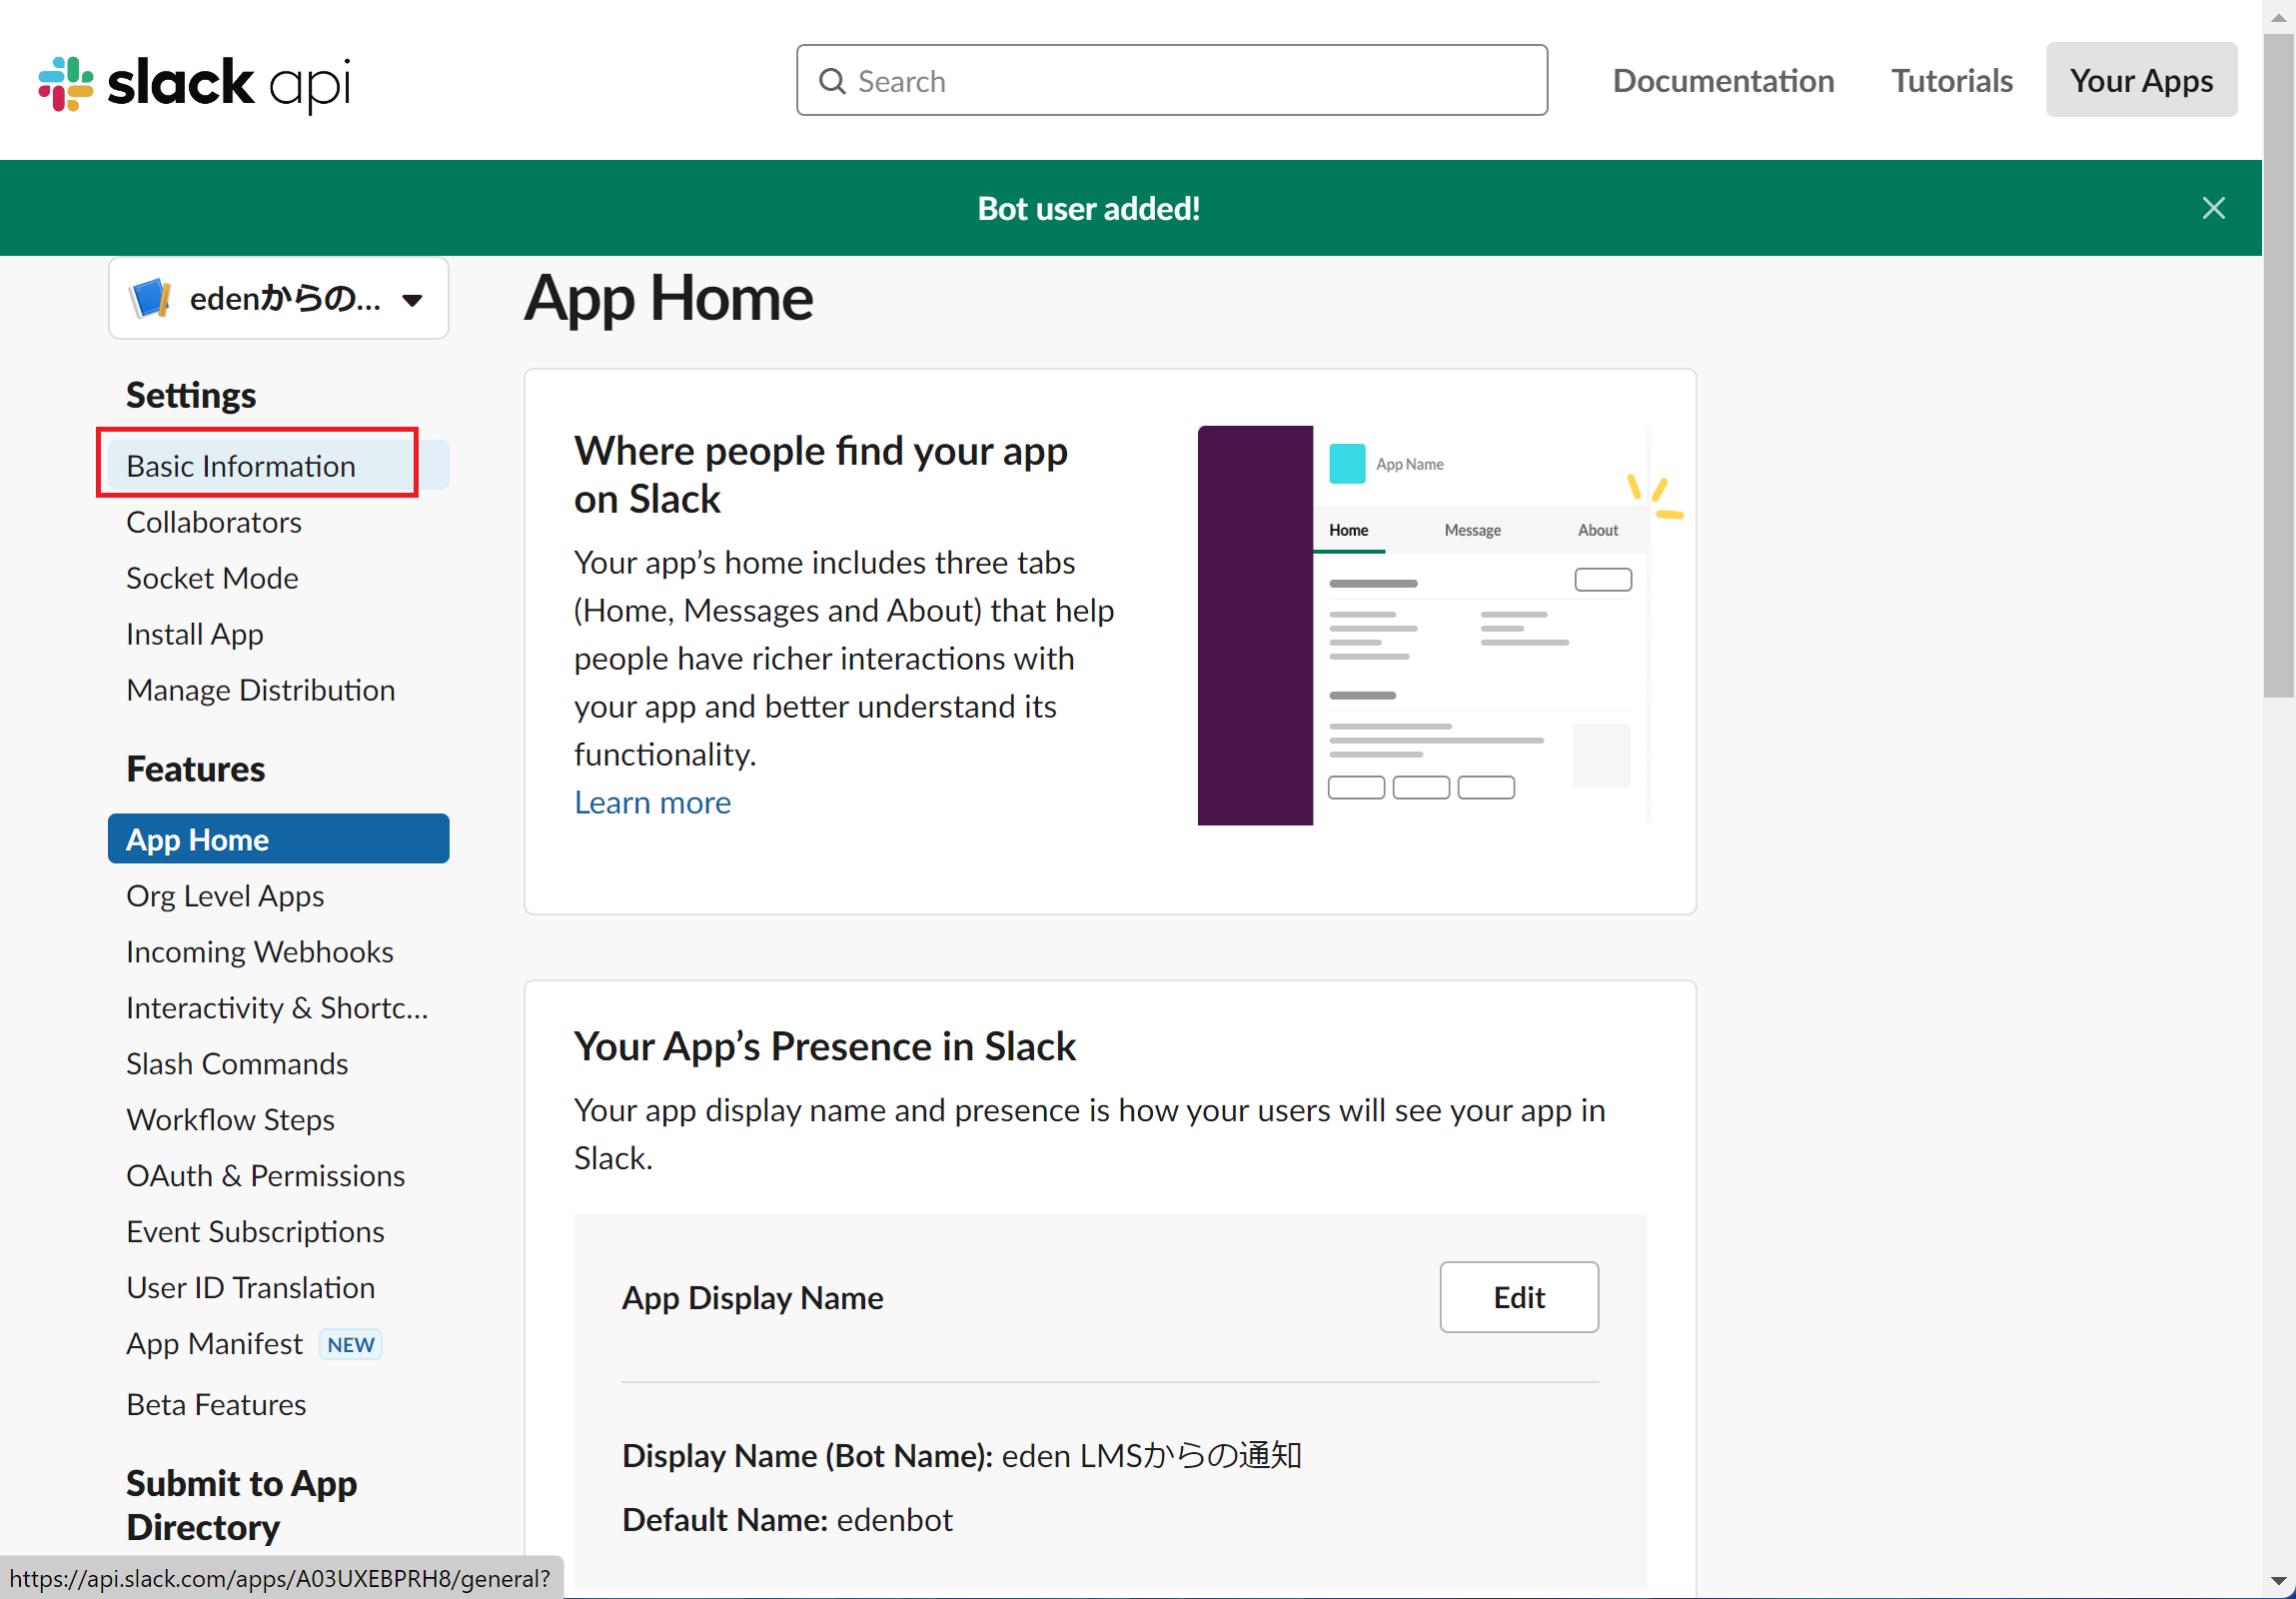Image resolution: width=2296 pixels, height=1599 pixels.
Task: Open Tutorials in the top nav
Action: point(1952,81)
